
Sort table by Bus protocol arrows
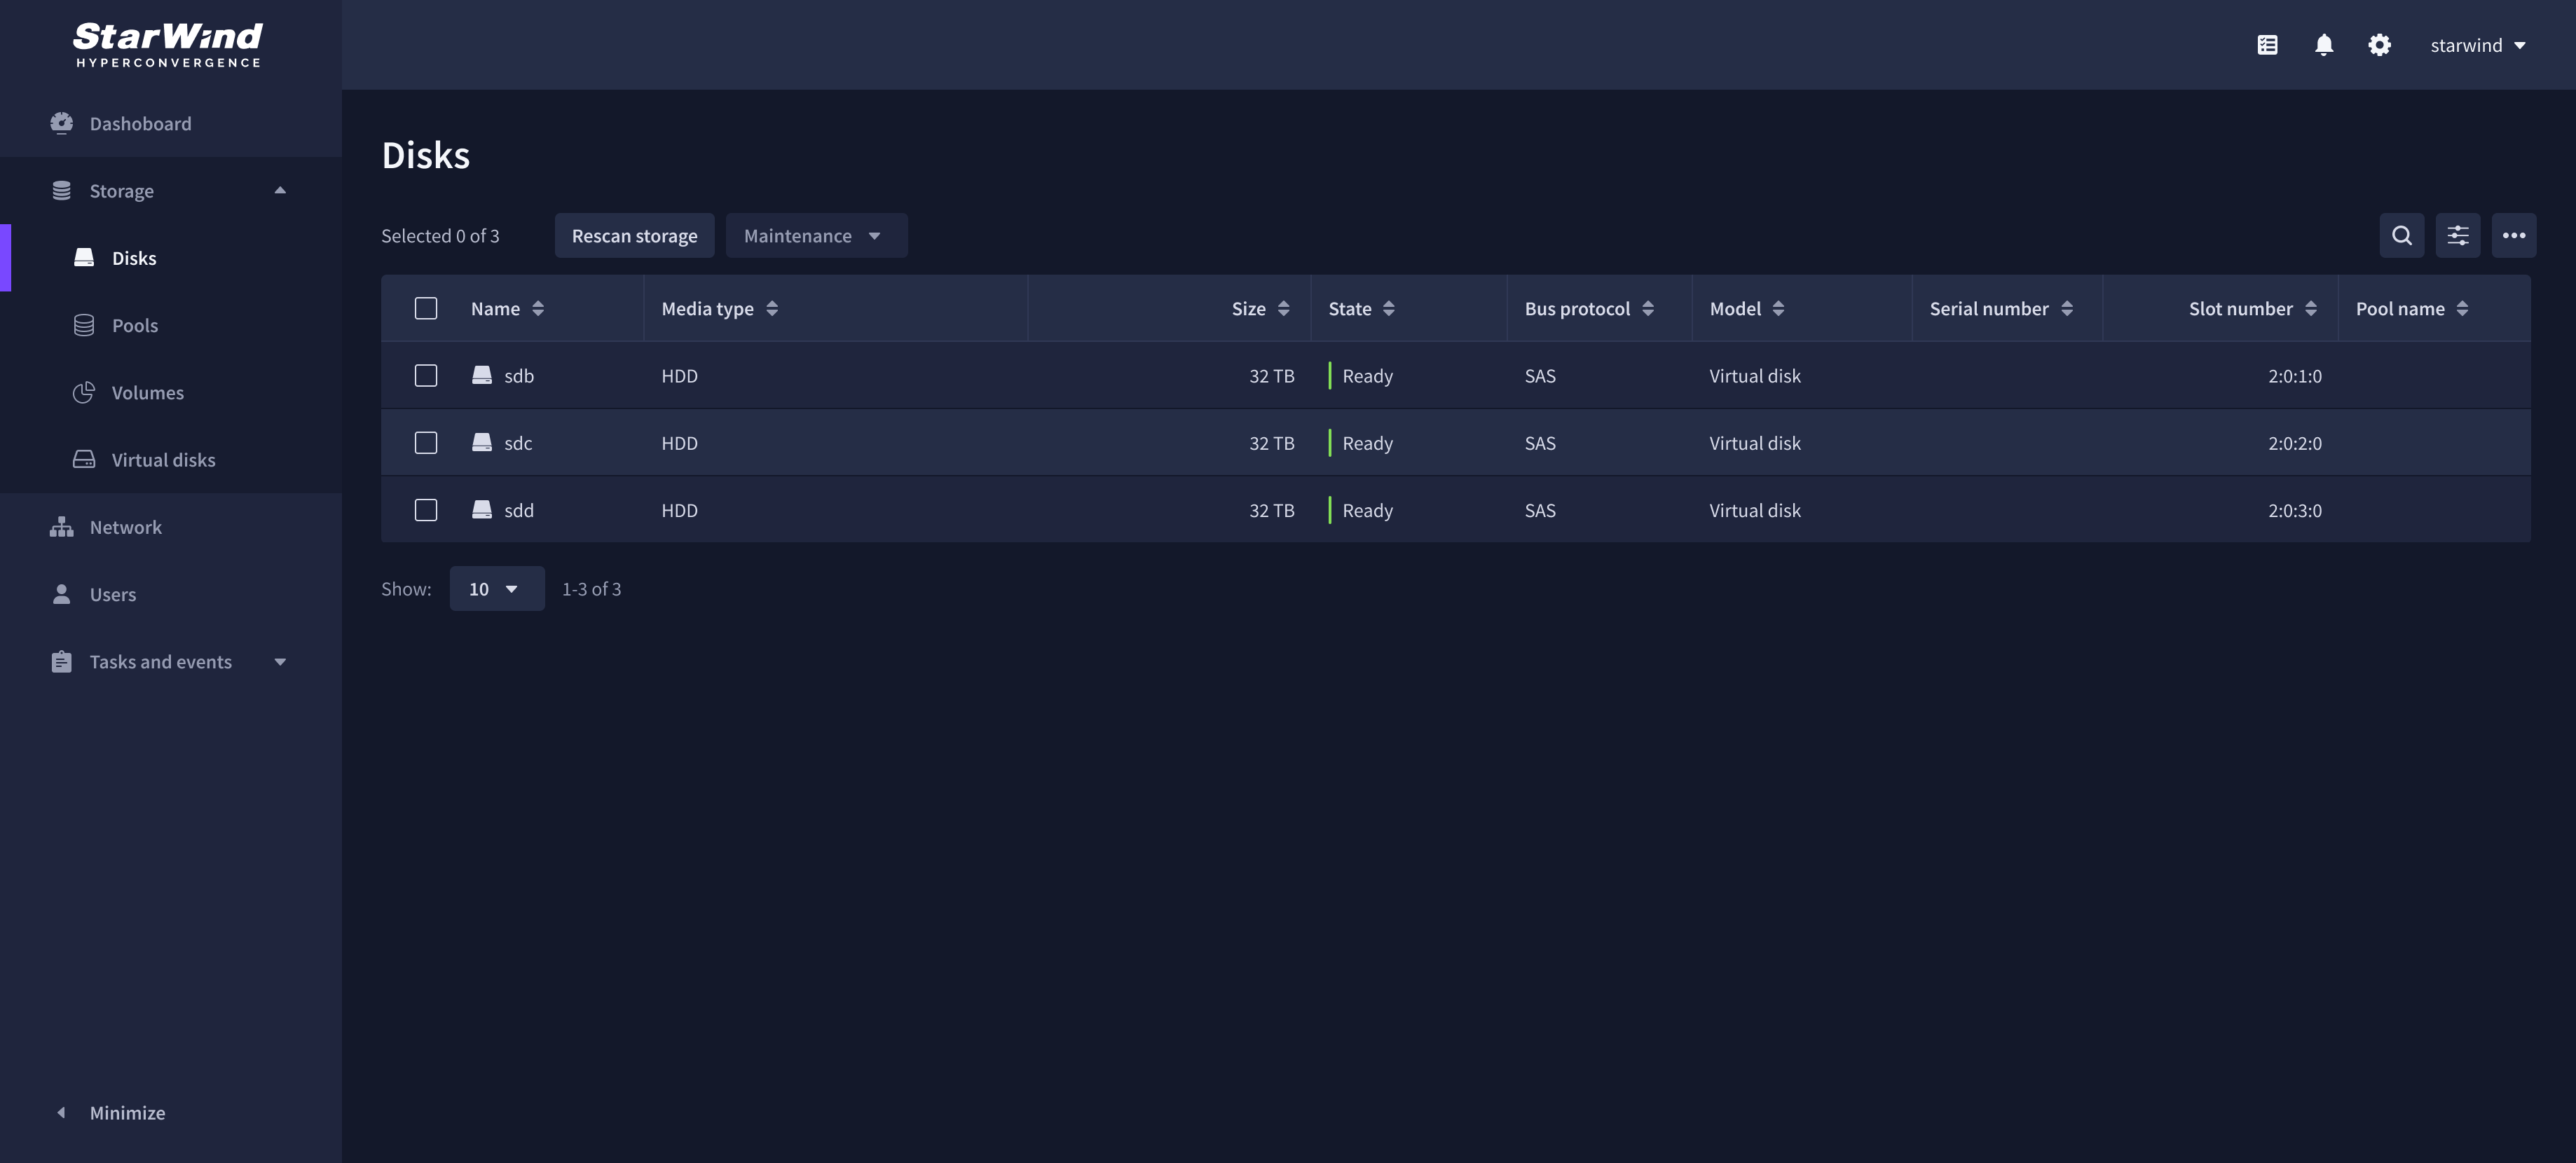[x=1647, y=308]
